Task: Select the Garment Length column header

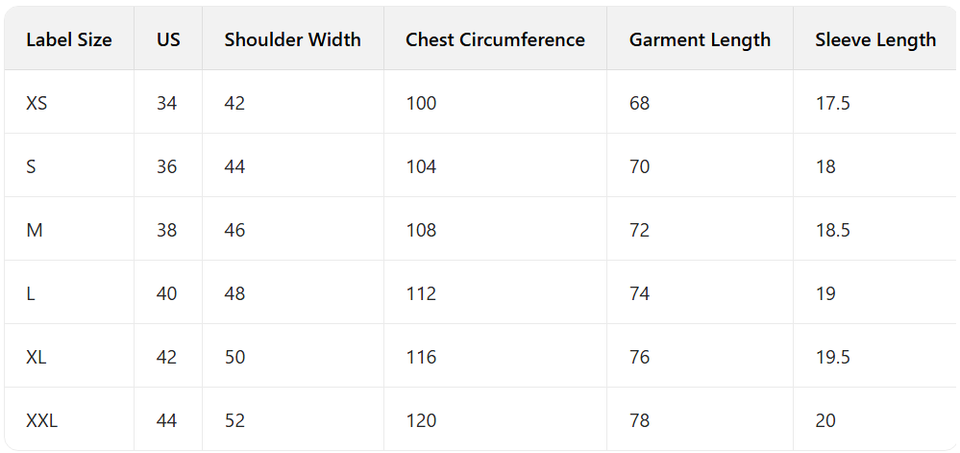Action: pyautogui.click(x=700, y=40)
